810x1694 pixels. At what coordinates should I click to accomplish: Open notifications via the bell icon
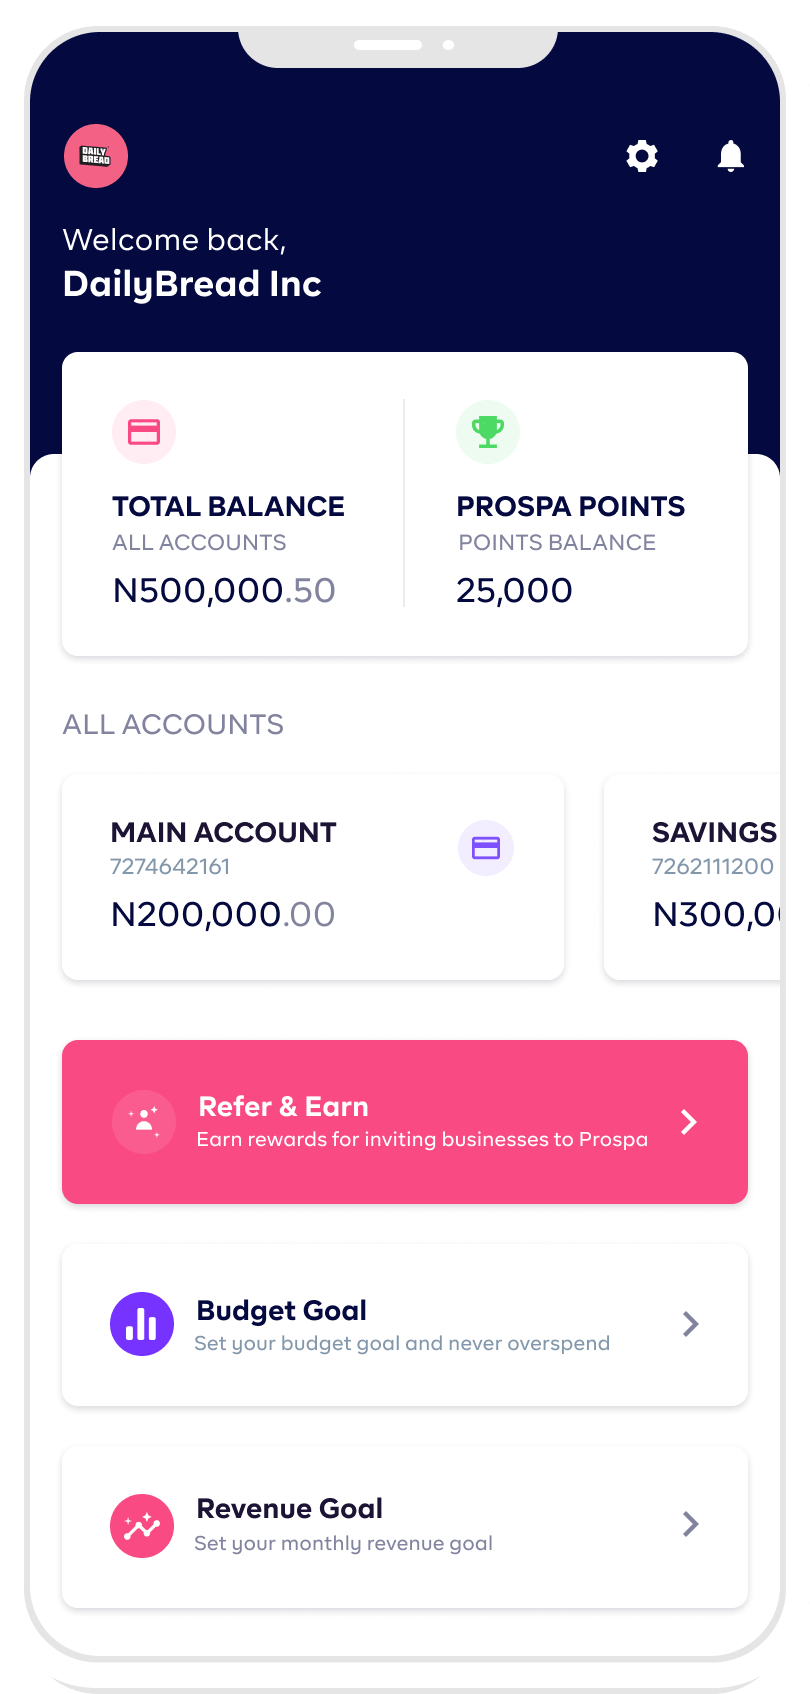click(x=729, y=156)
